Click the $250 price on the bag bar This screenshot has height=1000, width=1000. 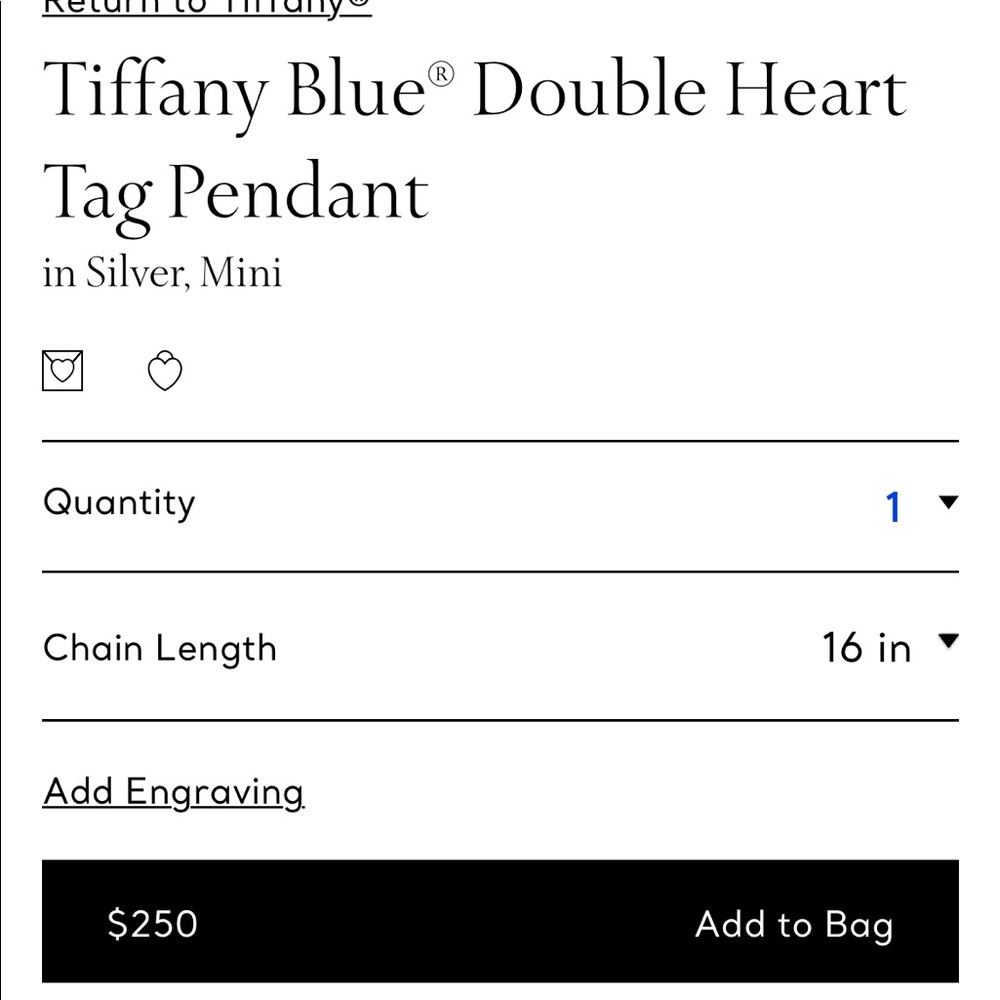(x=152, y=923)
